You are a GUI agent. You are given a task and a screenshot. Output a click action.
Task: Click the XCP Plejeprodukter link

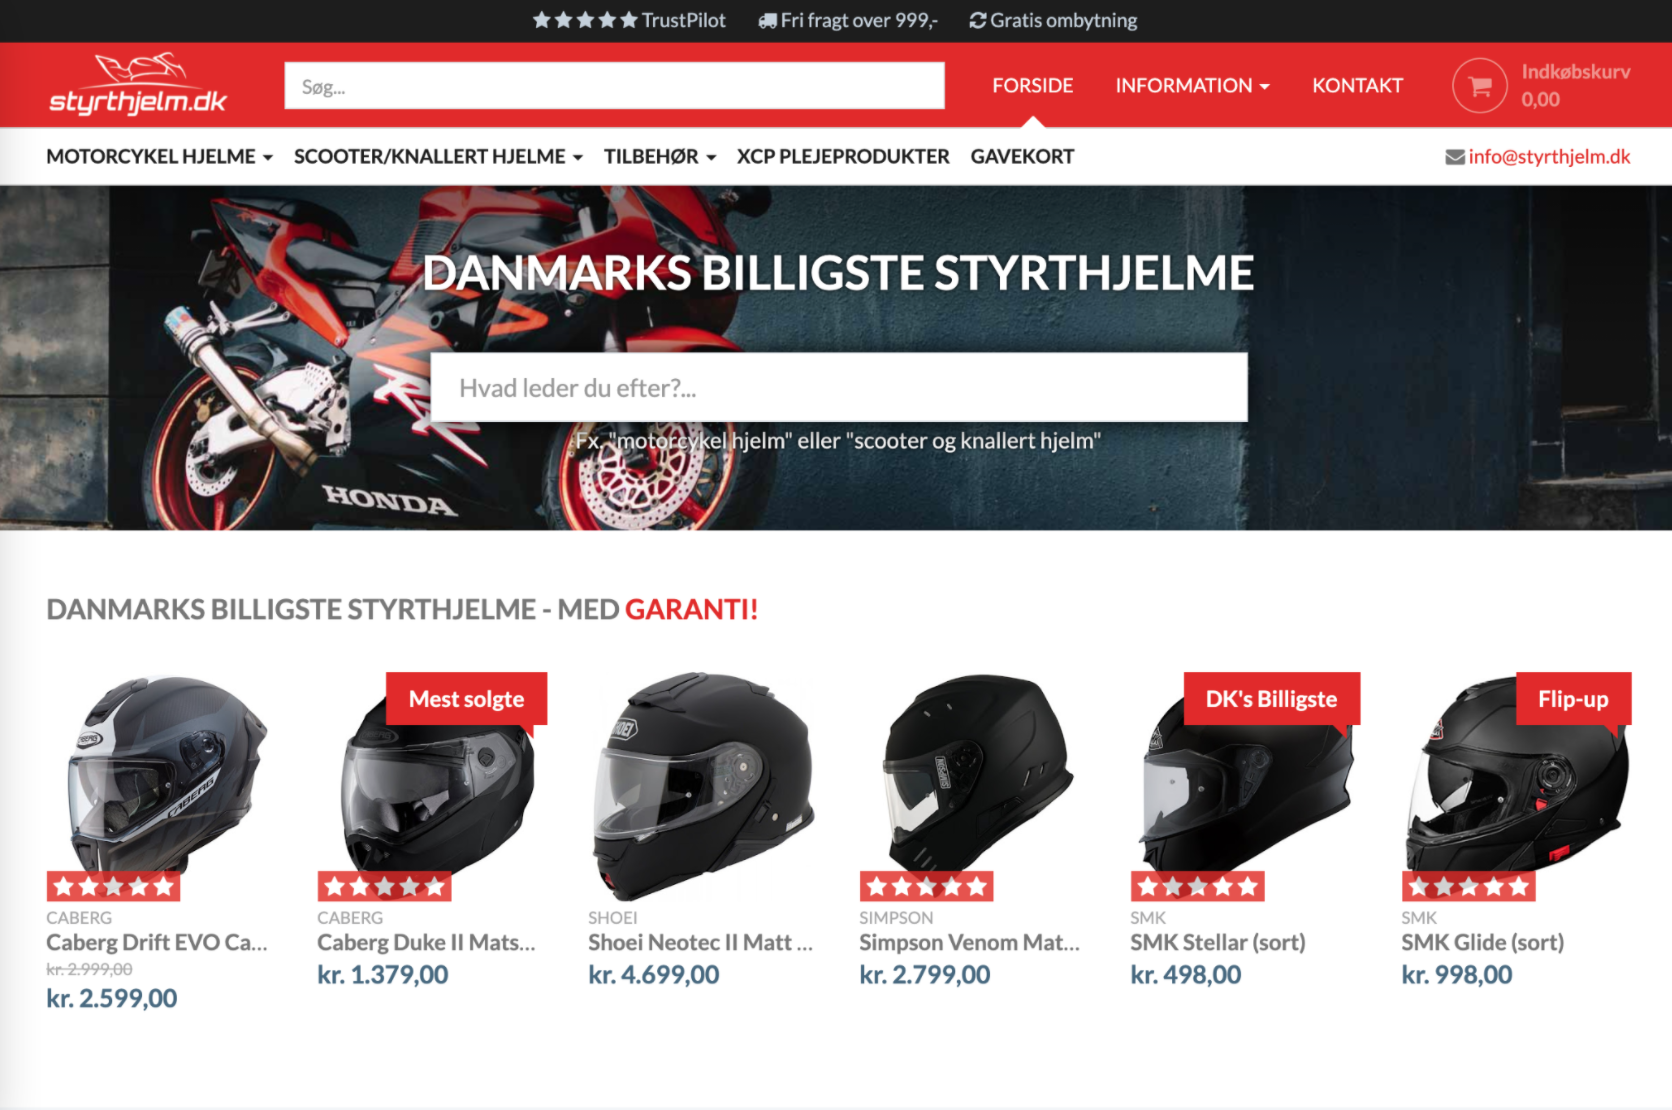coord(843,157)
